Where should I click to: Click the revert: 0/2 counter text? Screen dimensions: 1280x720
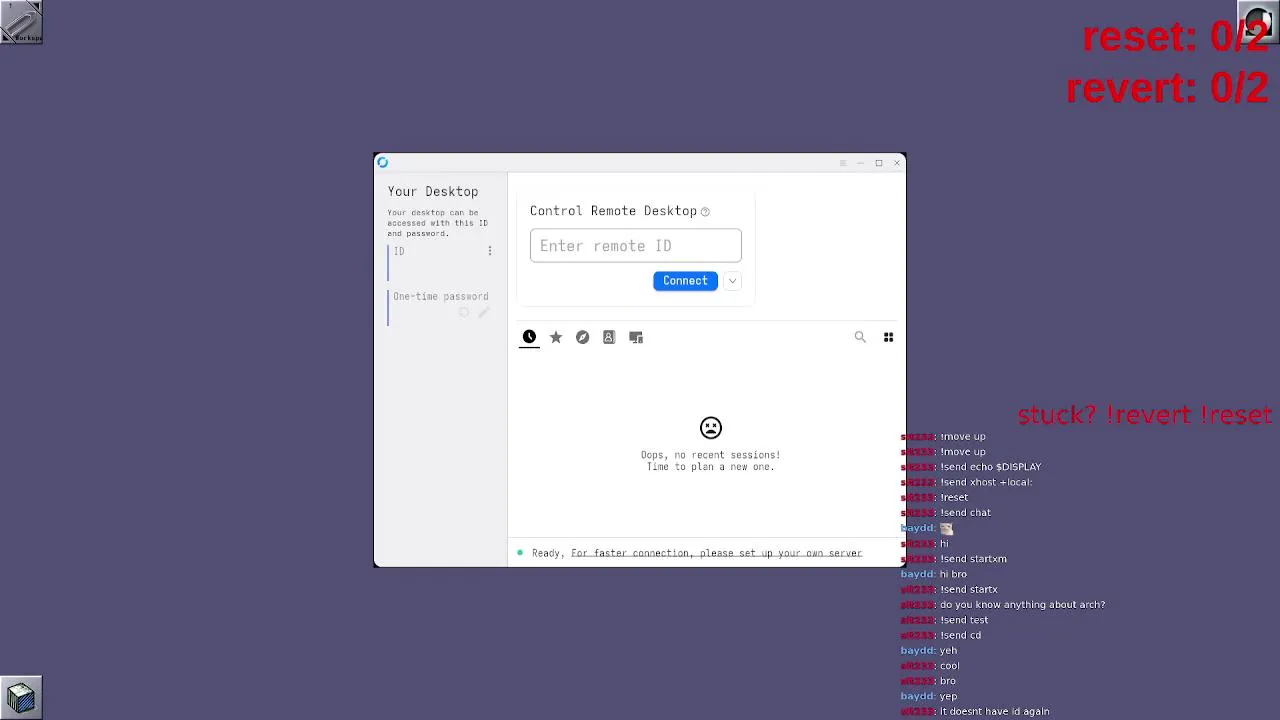pos(1168,88)
